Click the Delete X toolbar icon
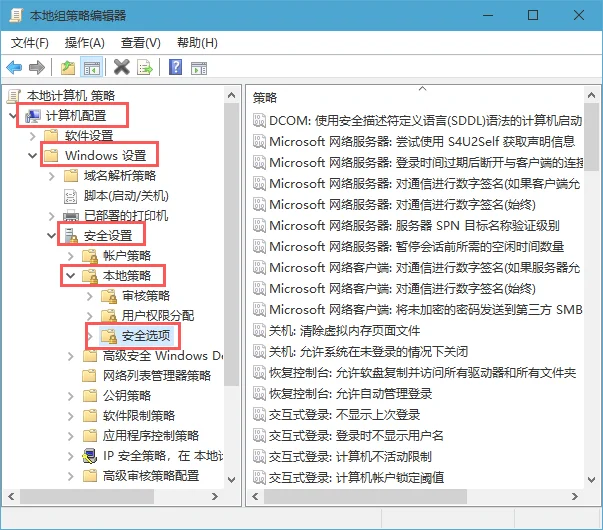This screenshot has height=530, width=603. click(122, 67)
